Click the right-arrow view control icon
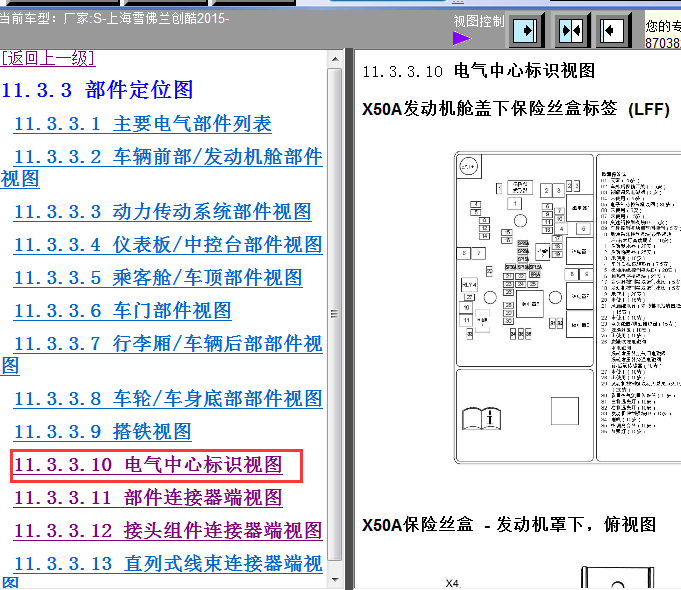The image size is (681, 590). pos(526,30)
